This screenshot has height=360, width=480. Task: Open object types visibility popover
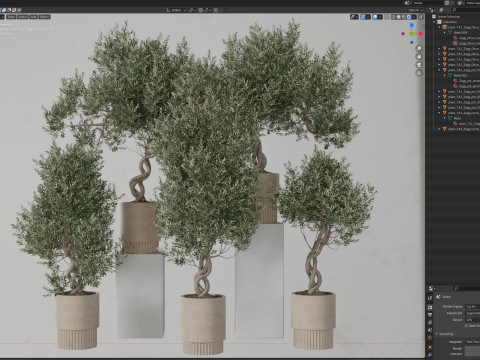pos(354,17)
